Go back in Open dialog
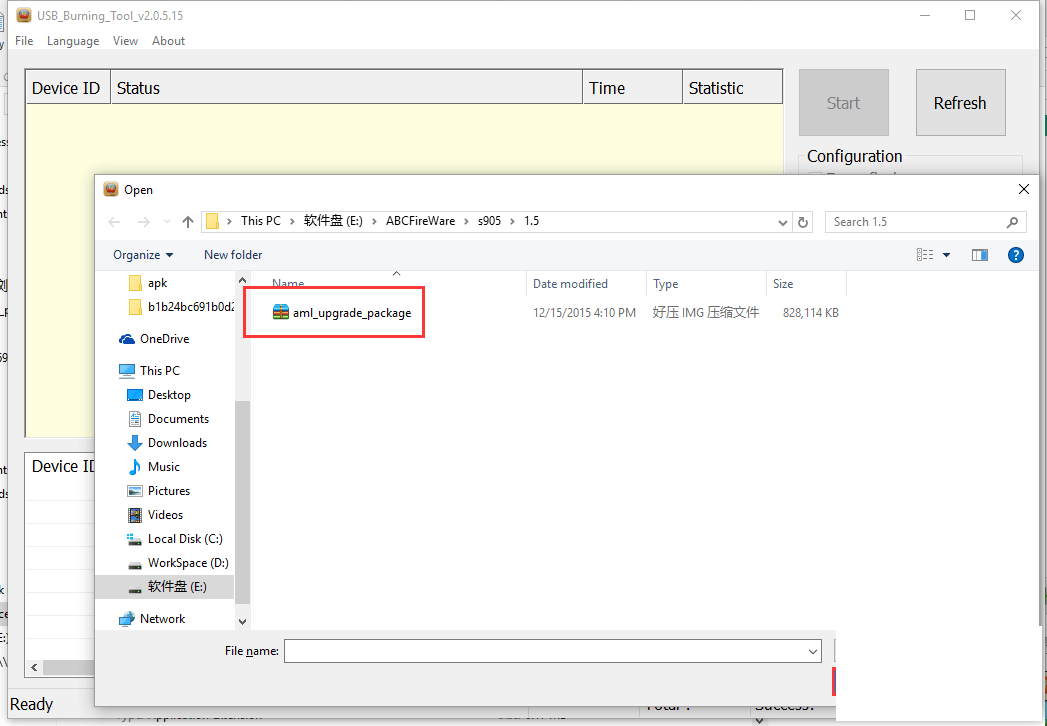 coord(114,222)
